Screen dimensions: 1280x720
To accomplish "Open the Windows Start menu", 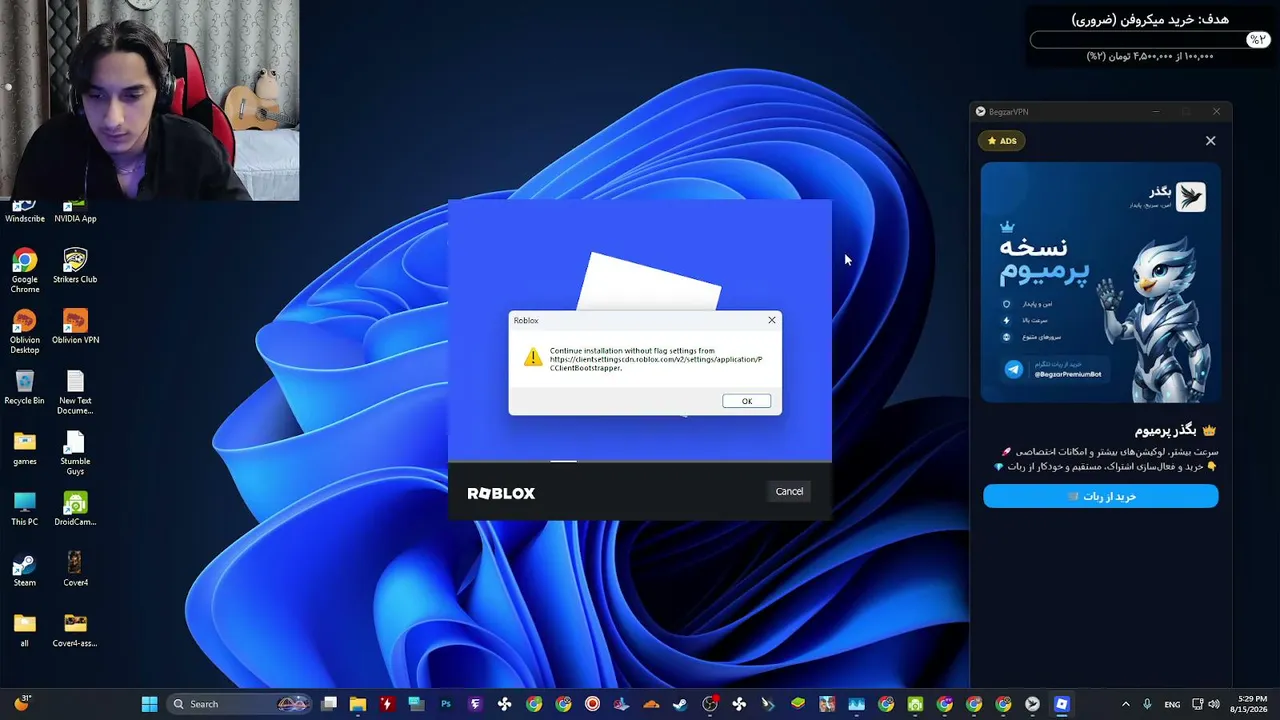I will point(149,704).
